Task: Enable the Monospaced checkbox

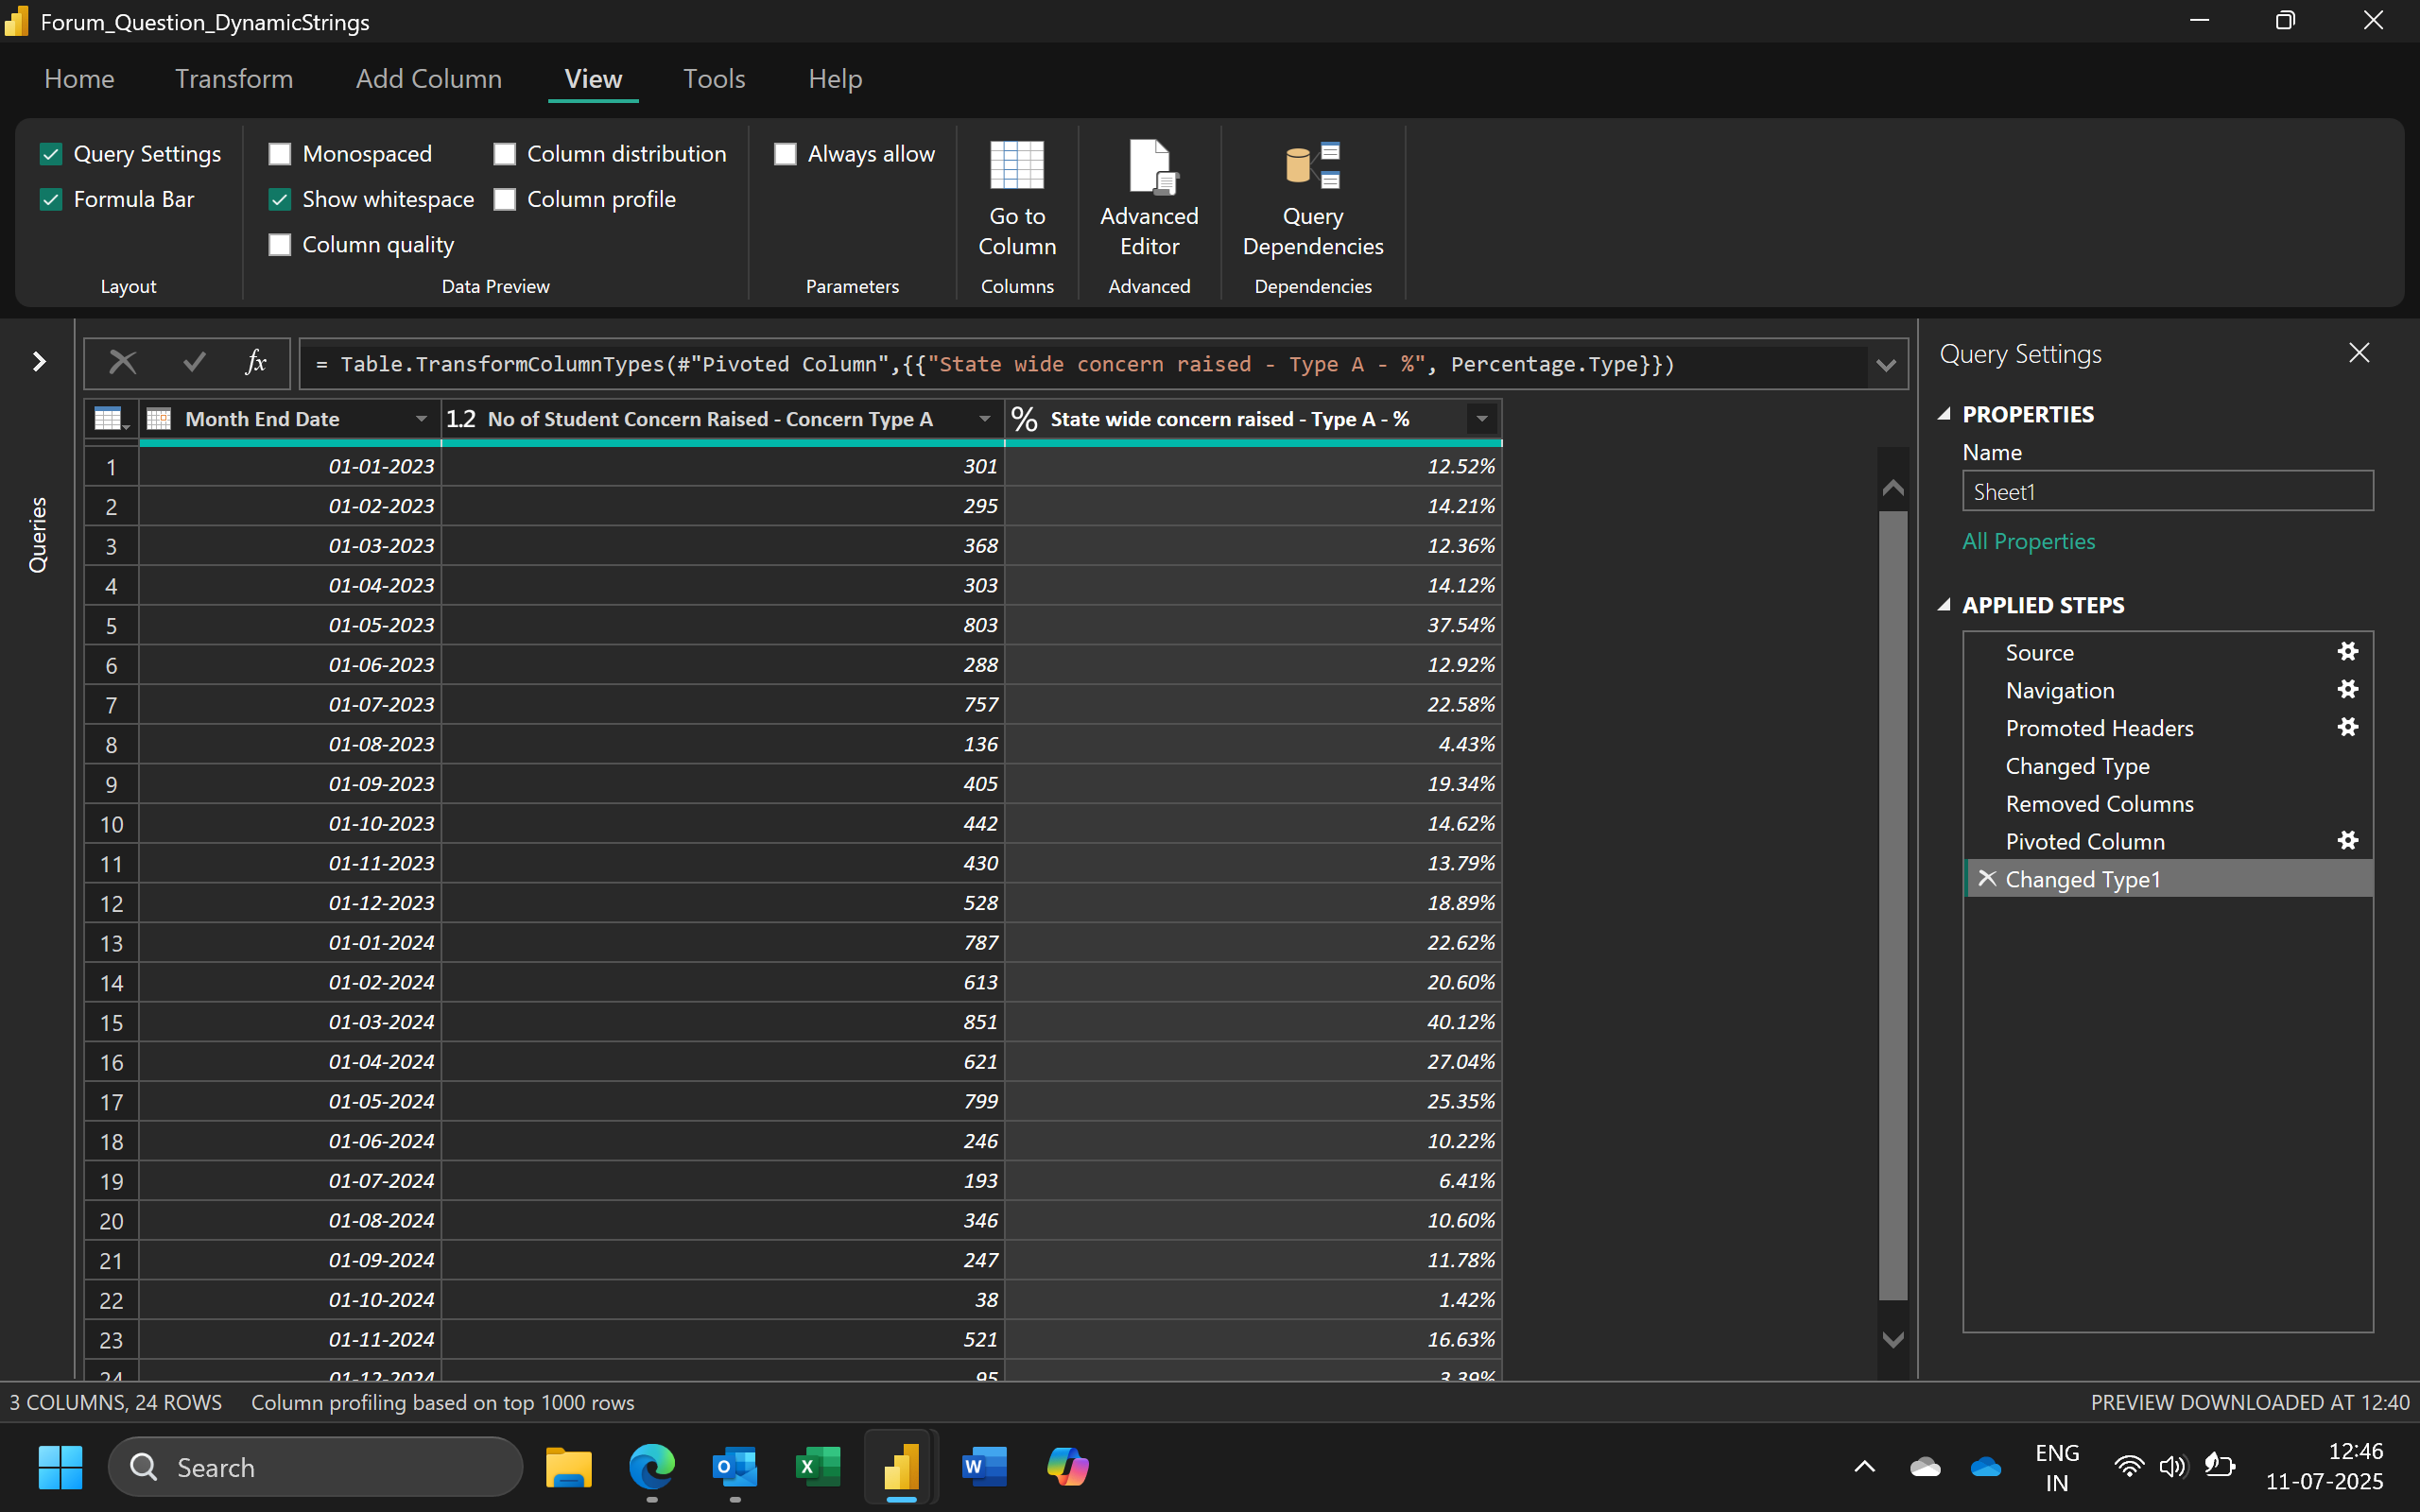Action: tap(280, 154)
